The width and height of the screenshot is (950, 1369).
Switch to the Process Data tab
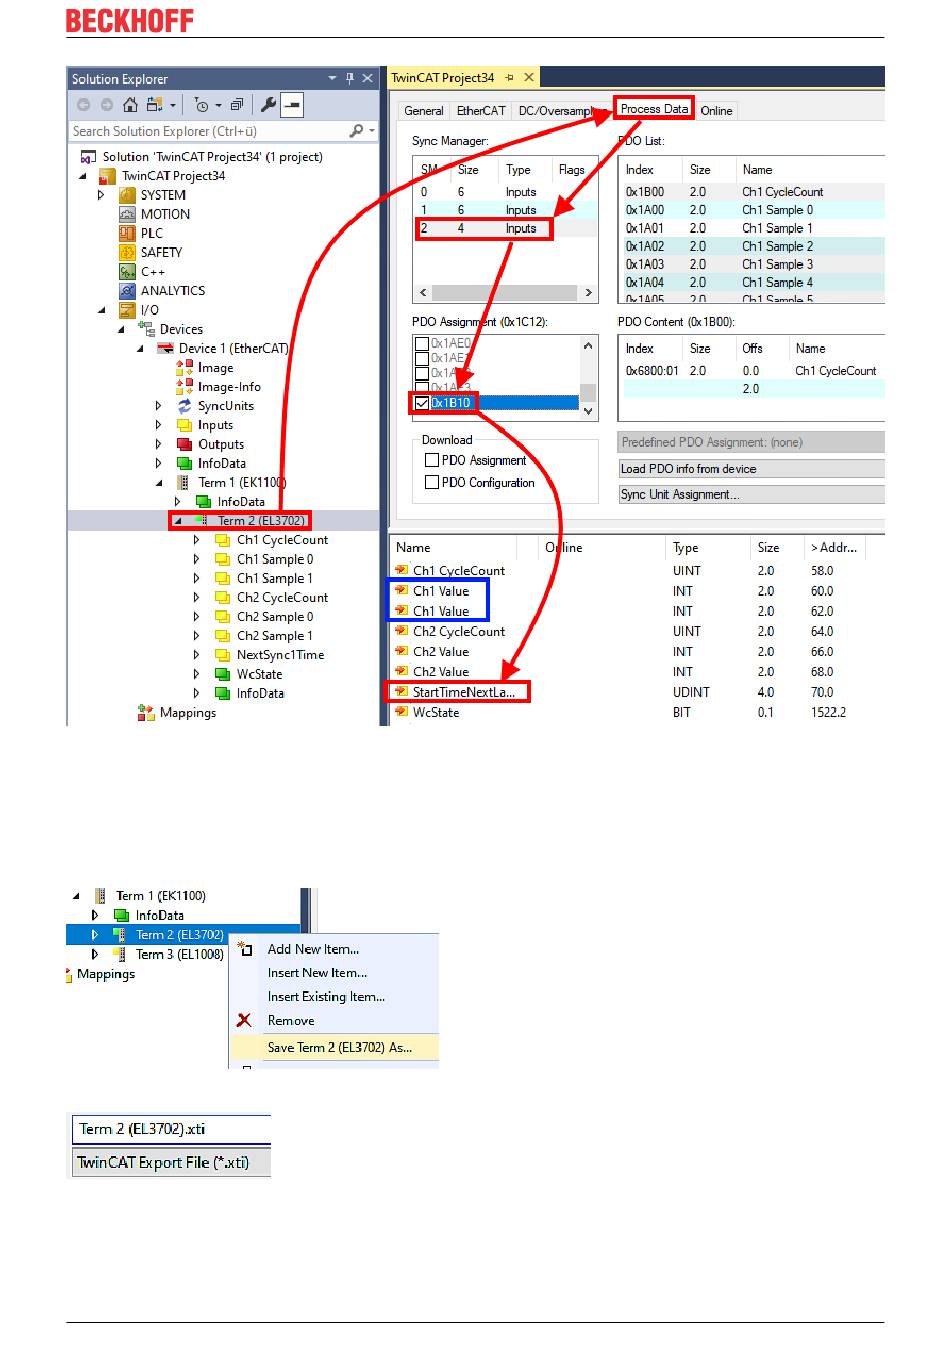pos(654,109)
